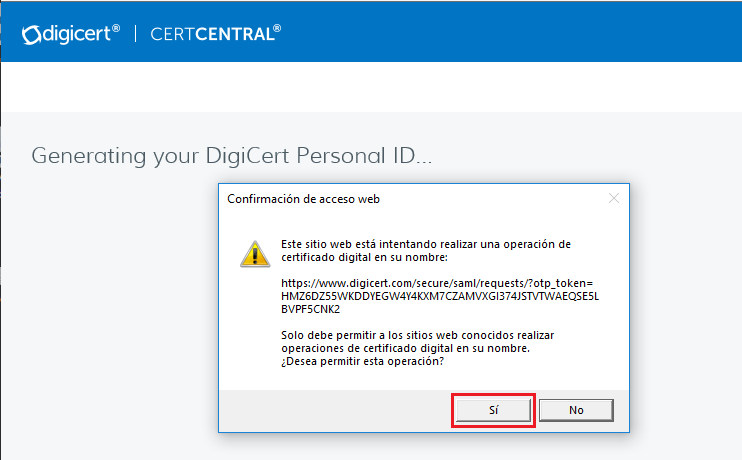The height and width of the screenshot is (460, 742).
Task: Click the '¿Desea permitir esta operación?' question
Action: click(363, 361)
